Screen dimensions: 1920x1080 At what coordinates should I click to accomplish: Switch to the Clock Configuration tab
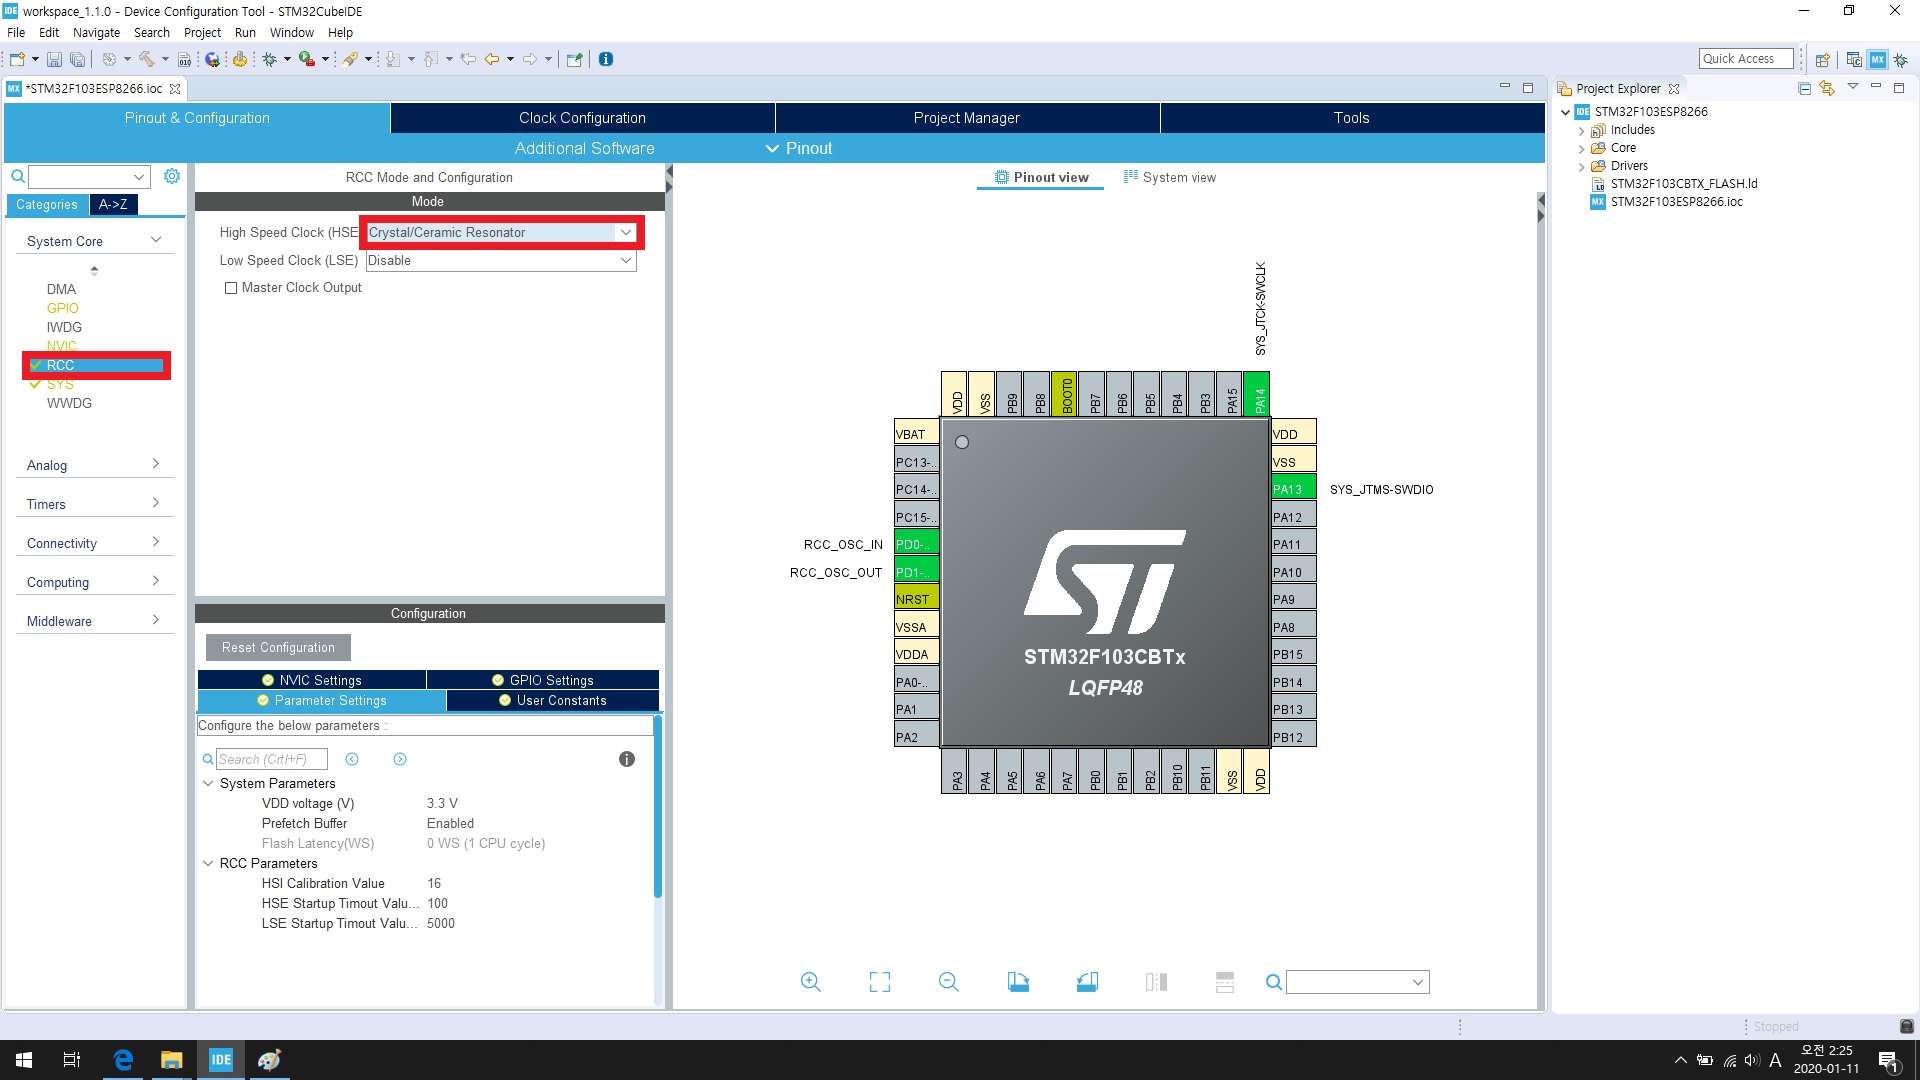[582, 118]
